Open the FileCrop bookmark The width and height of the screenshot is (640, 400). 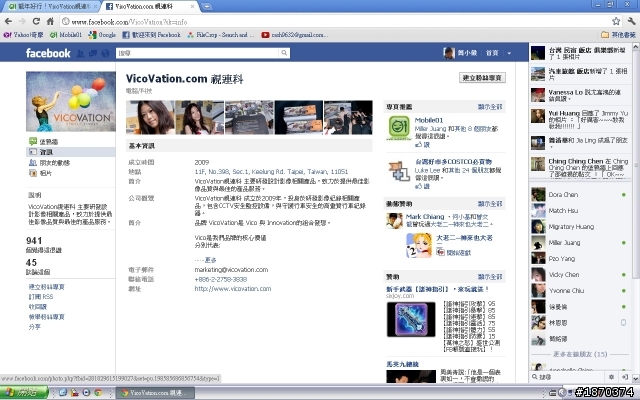click(x=221, y=35)
